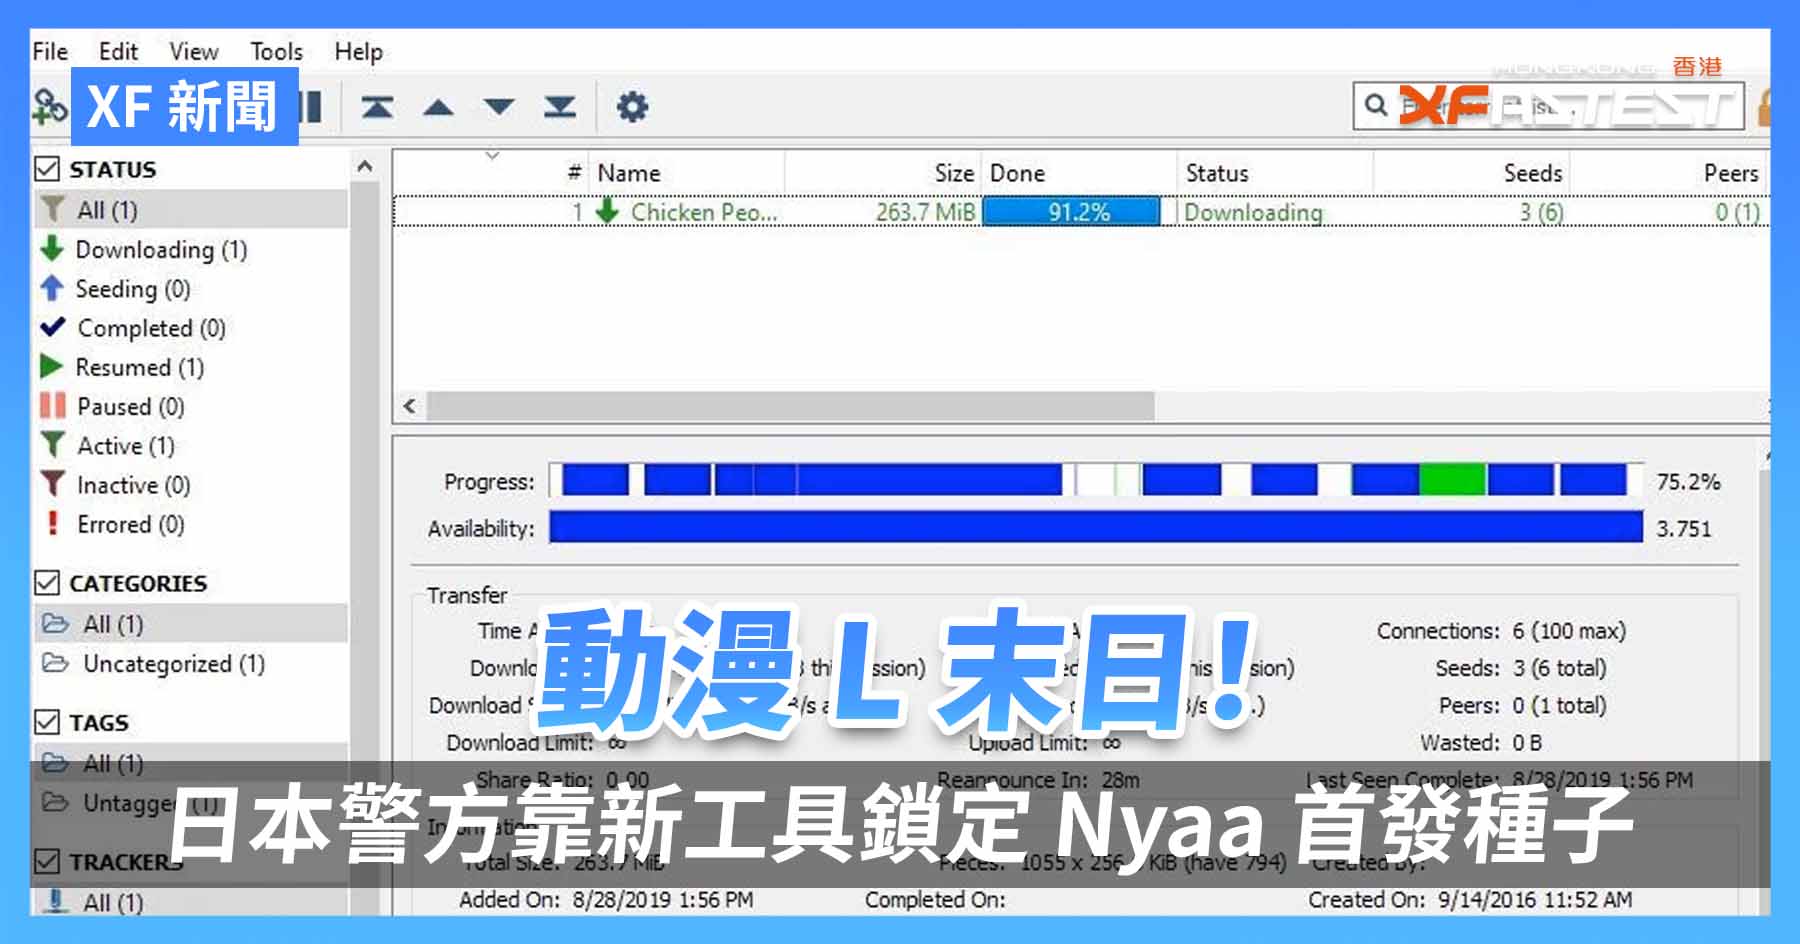Click the 91.2% done progress bar
Image resolution: width=1800 pixels, height=944 pixels.
coord(1072,212)
